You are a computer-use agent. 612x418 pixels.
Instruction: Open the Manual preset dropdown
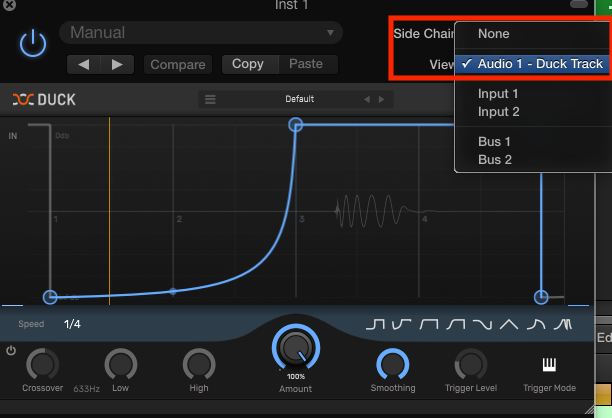click(201, 32)
